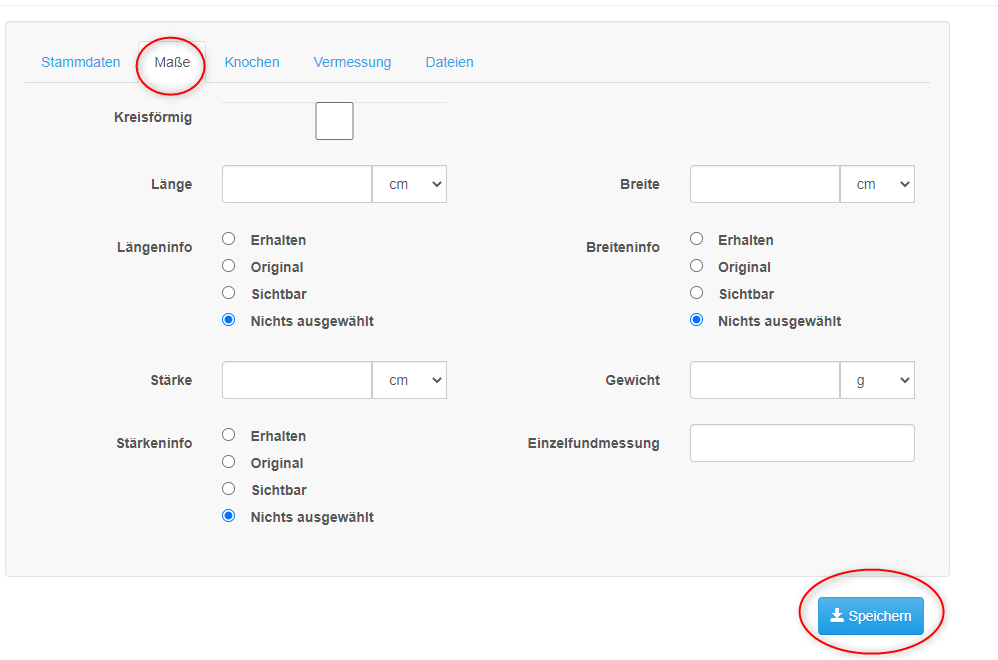Open the Dateien tab
998x660 pixels.
point(449,62)
